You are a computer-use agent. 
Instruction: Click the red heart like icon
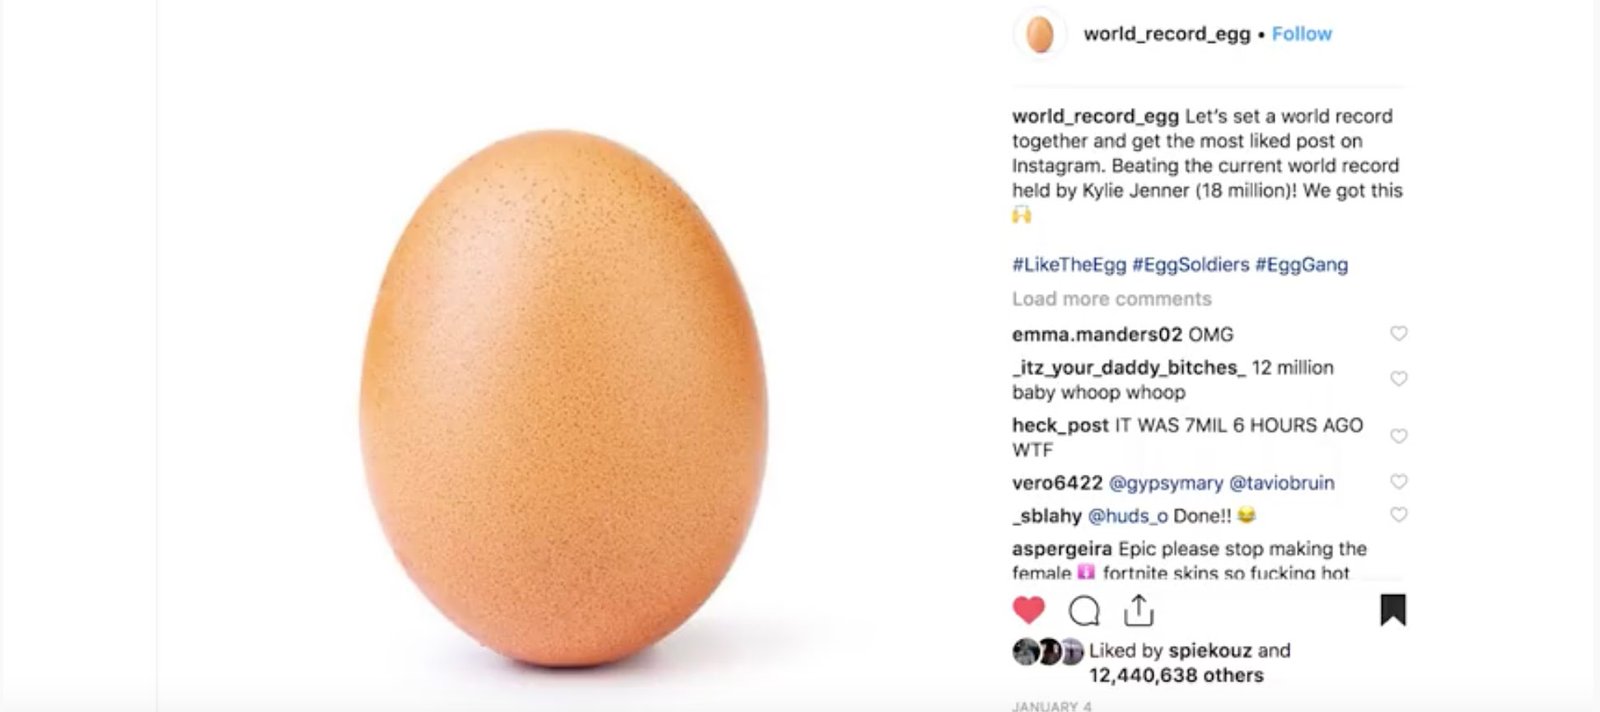(1028, 610)
